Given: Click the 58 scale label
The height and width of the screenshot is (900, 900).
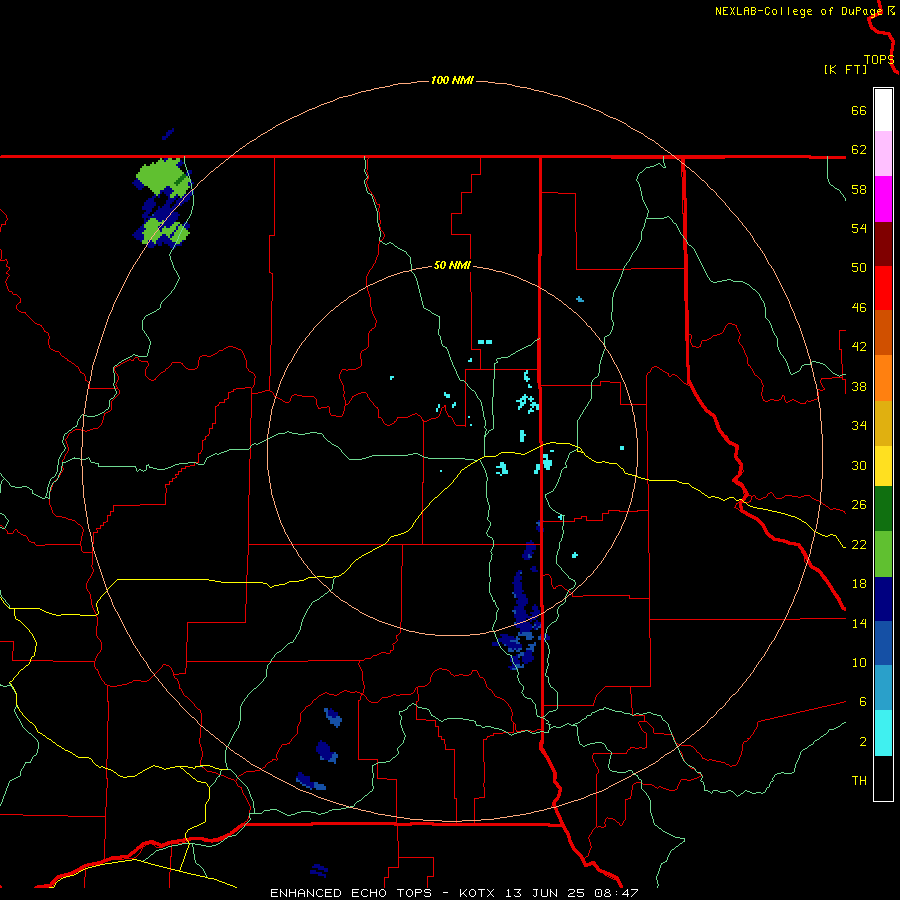Looking at the screenshot, I should [x=859, y=189].
